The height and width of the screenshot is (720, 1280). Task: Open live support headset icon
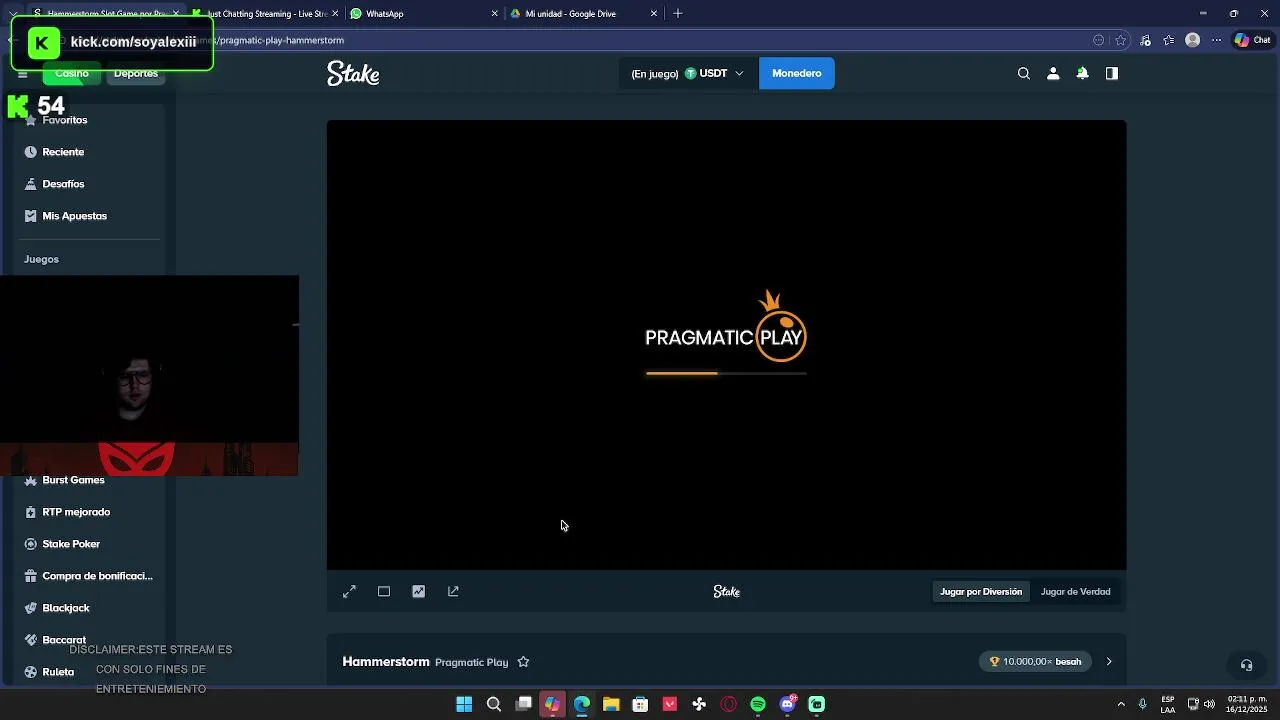[x=1246, y=665]
